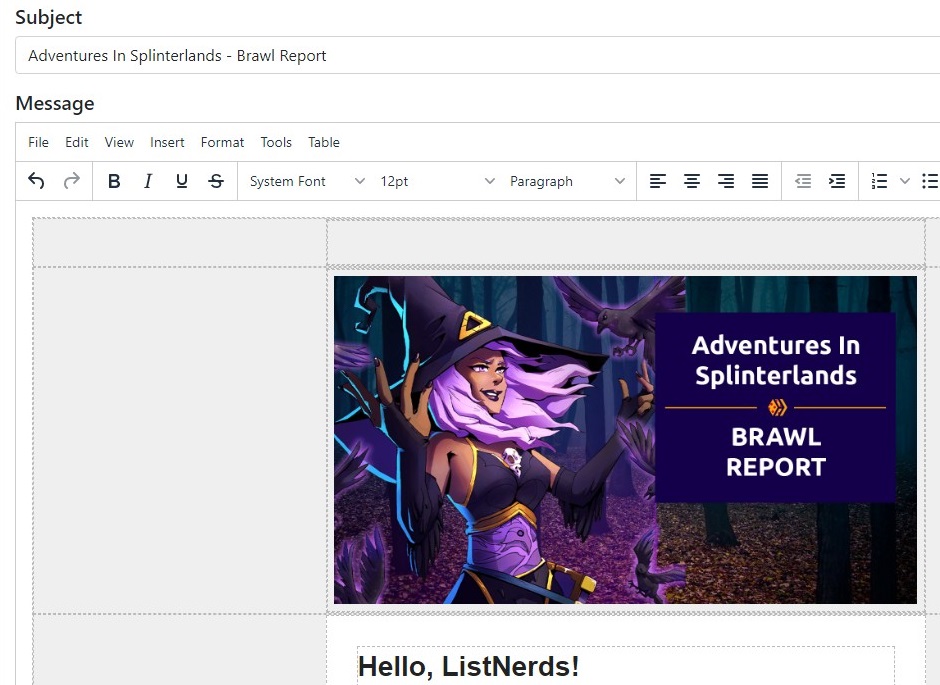Viewport: 940px width, 685px height.
Task: Open the System Font dropdown
Action: point(307,181)
